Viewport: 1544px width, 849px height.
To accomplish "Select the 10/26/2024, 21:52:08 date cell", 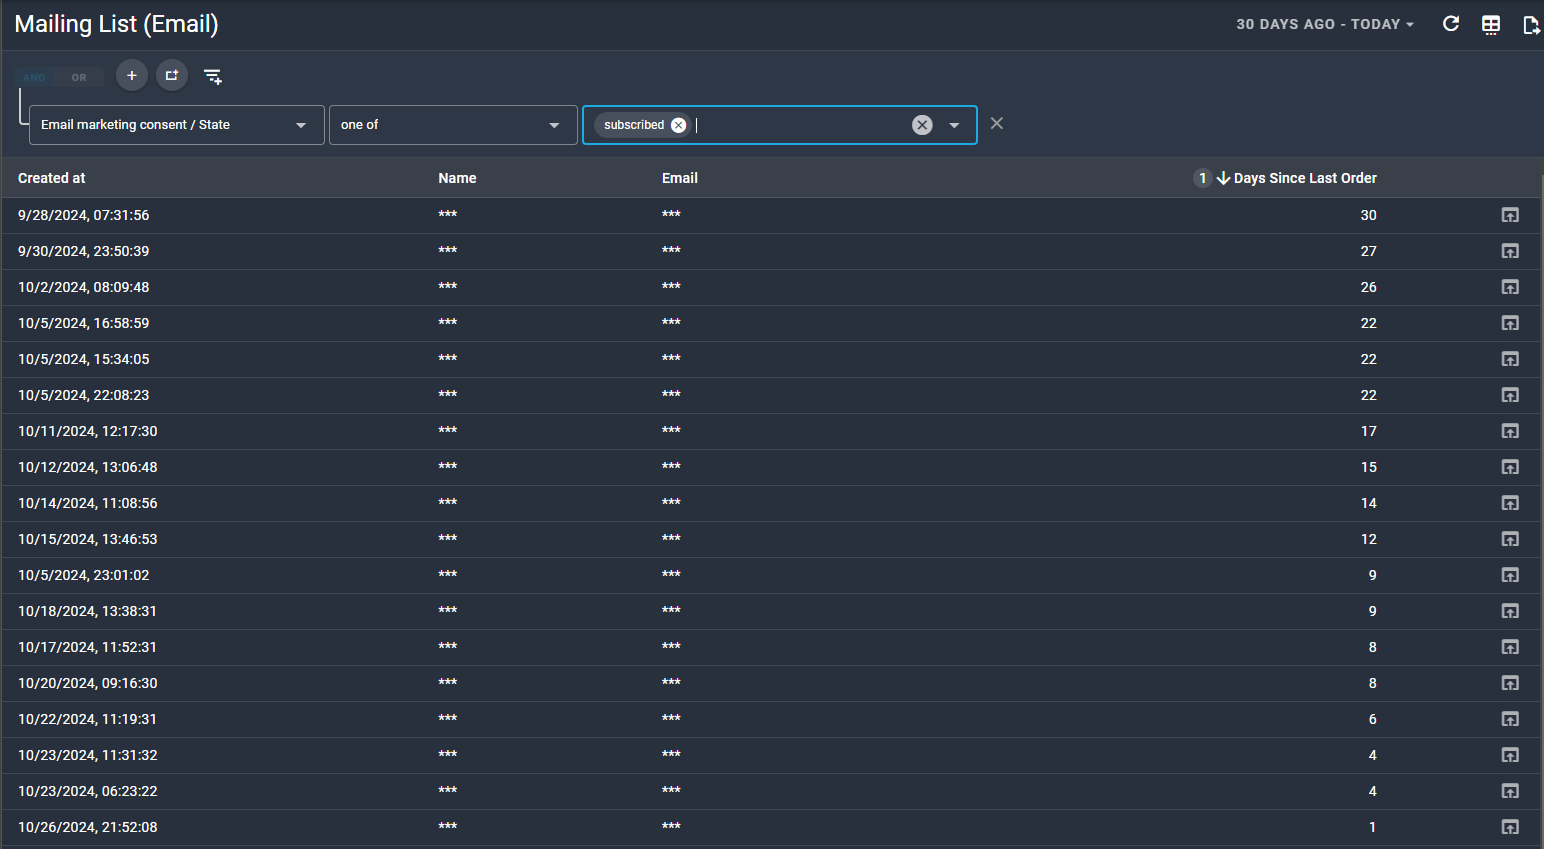I will (88, 827).
